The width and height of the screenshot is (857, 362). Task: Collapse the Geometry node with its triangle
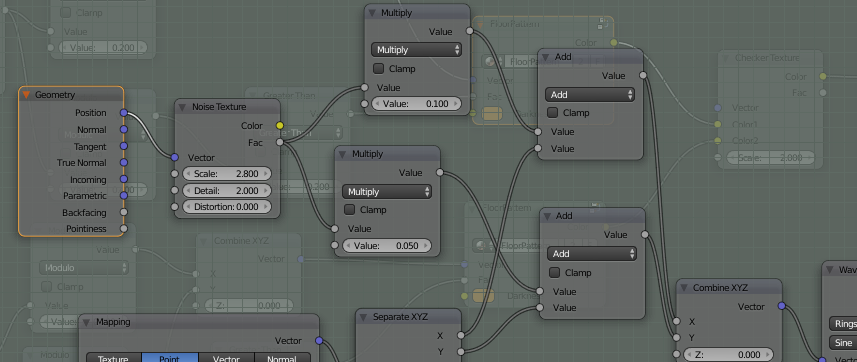[x=26, y=95]
